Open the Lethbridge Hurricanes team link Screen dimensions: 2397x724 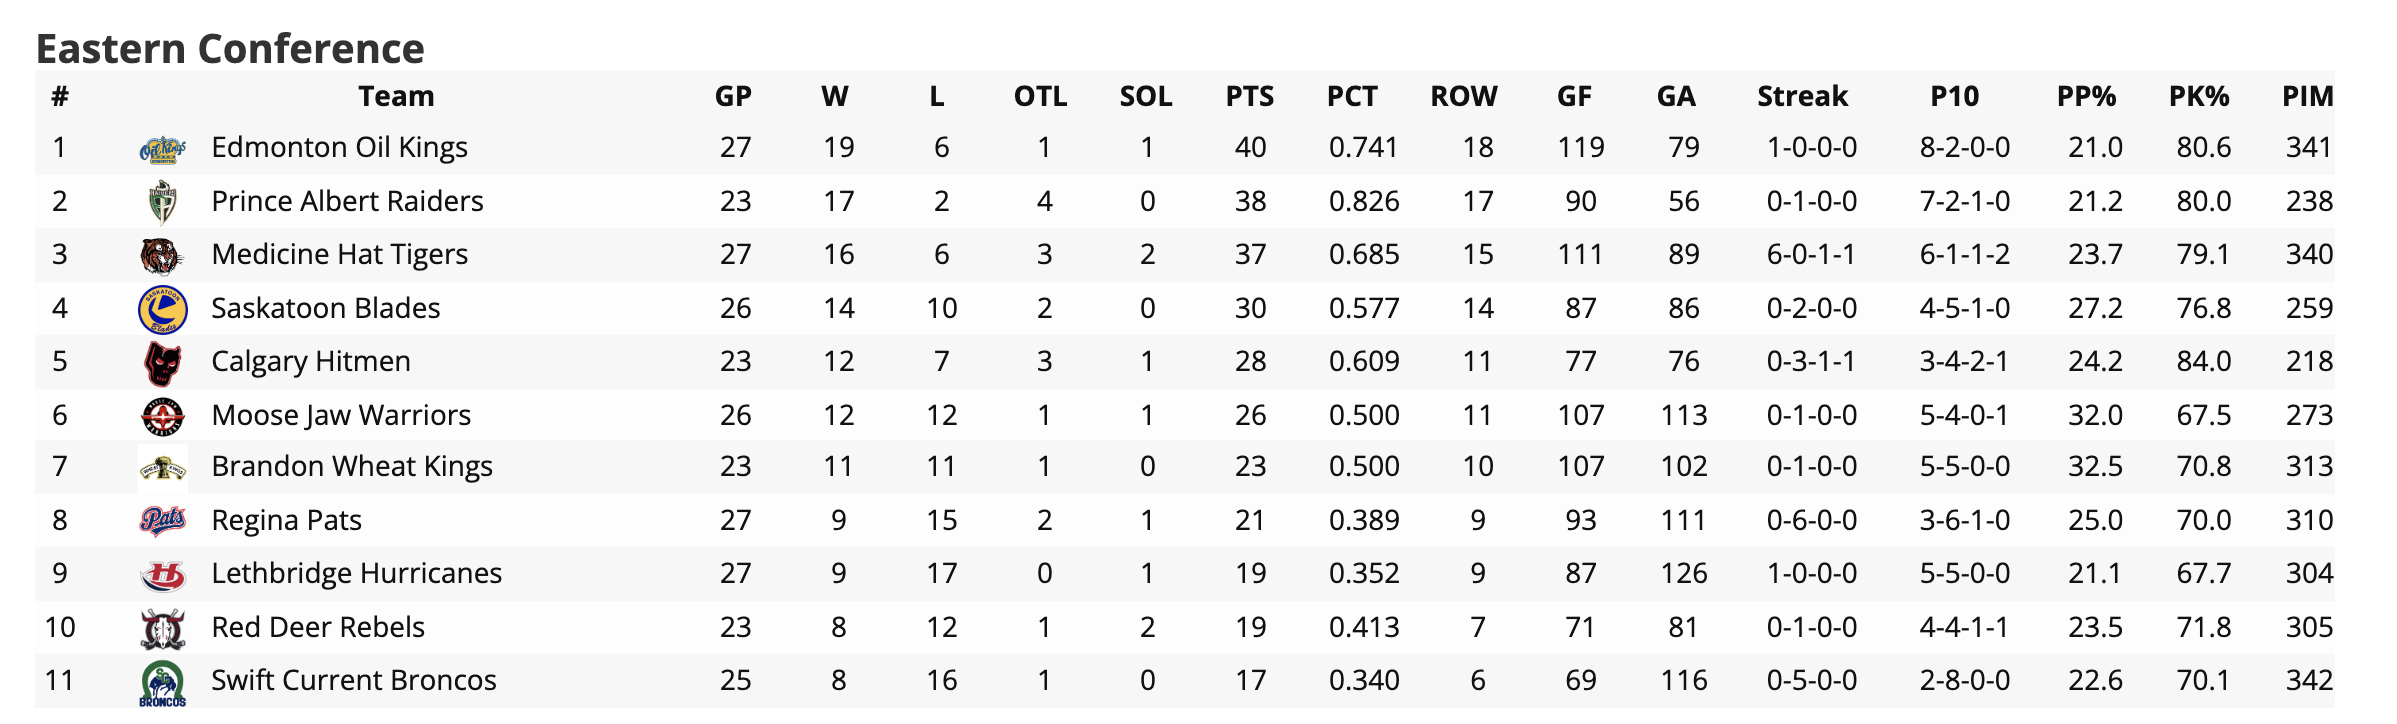click(356, 573)
